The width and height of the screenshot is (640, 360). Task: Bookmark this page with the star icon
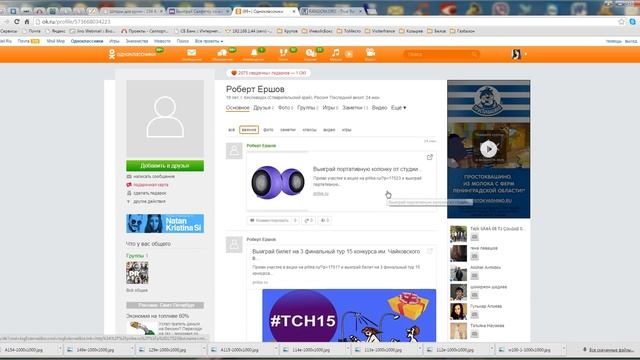621,22
